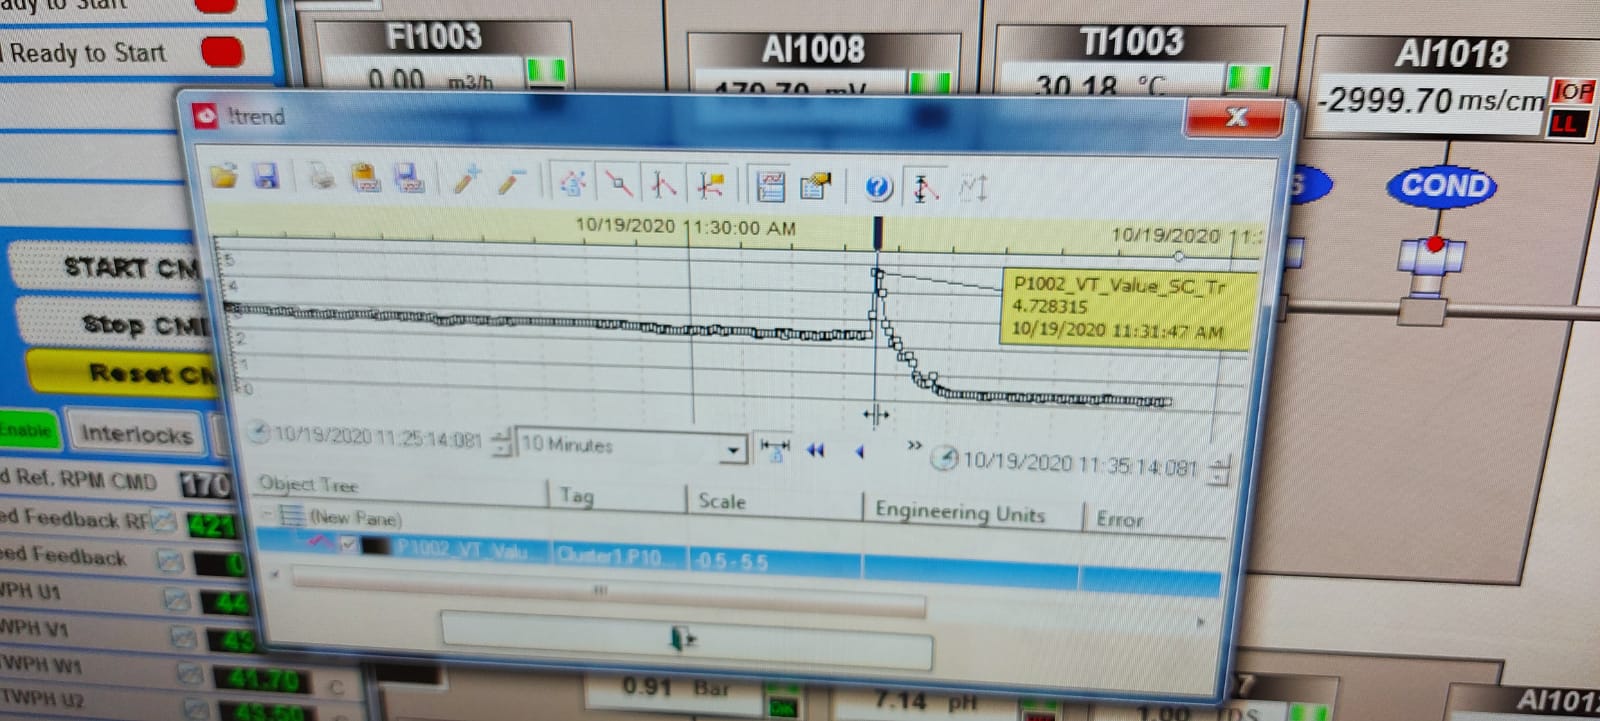Toggle the object list panel view icon
Viewport: 1600px width, 721px height.
(x=770, y=186)
